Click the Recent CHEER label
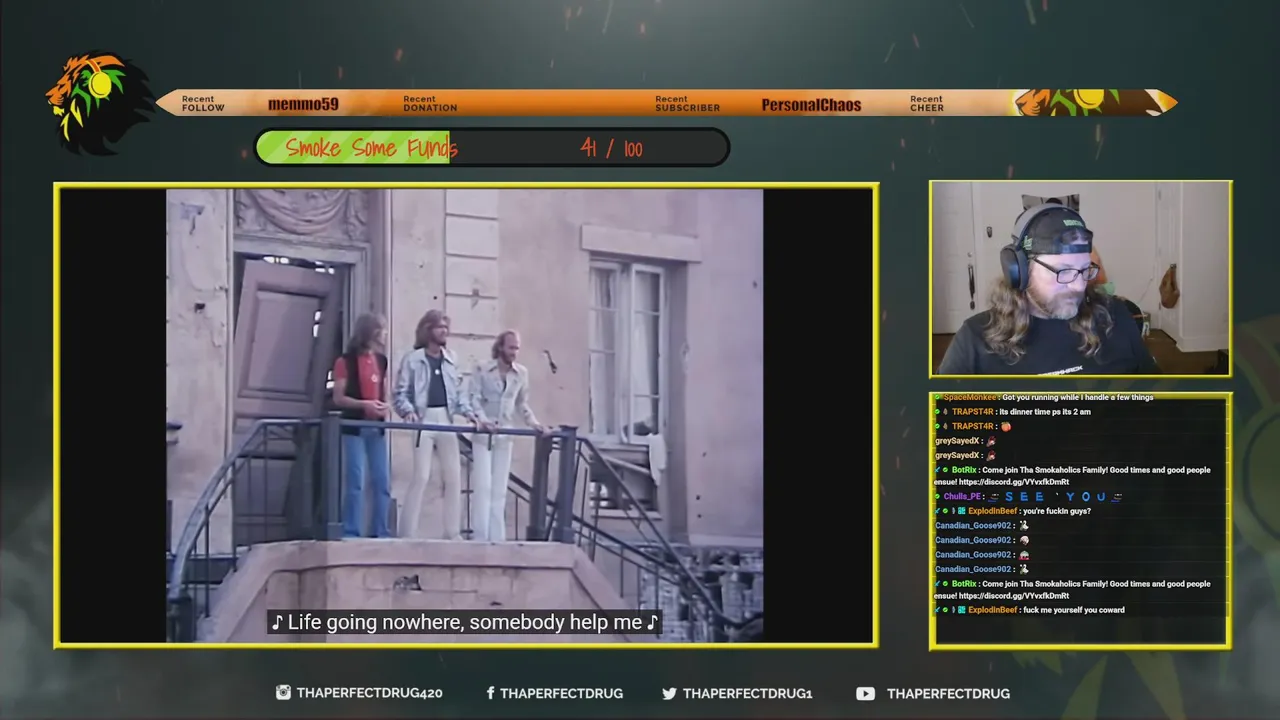The image size is (1280, 720). [926, 103]
